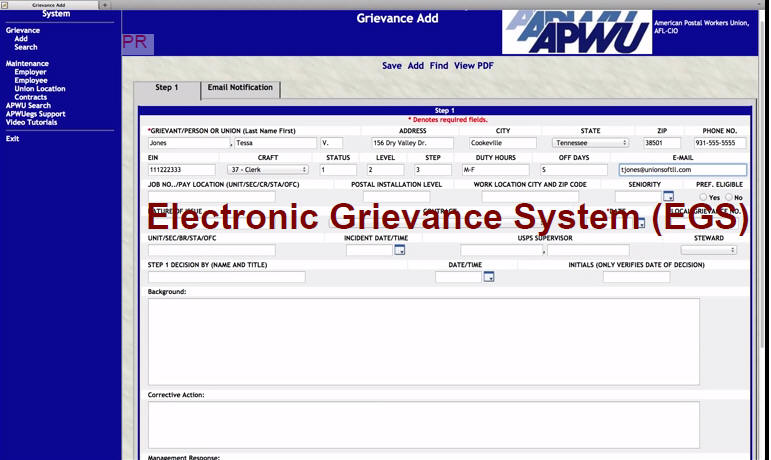
Task: Click the Phone No. field
Action: 719,143
